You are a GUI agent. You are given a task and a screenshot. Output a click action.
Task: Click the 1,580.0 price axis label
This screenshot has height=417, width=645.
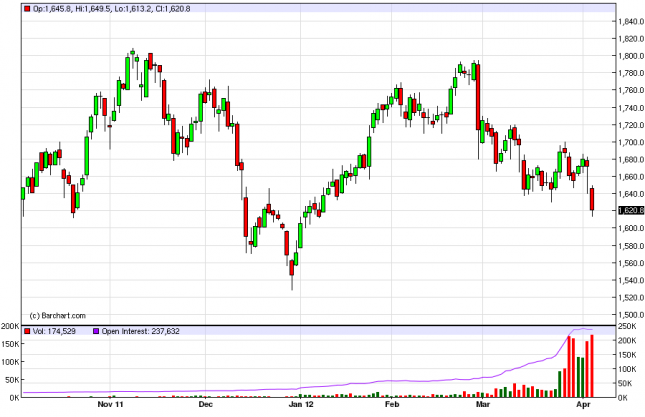click(x=631, y=246)
